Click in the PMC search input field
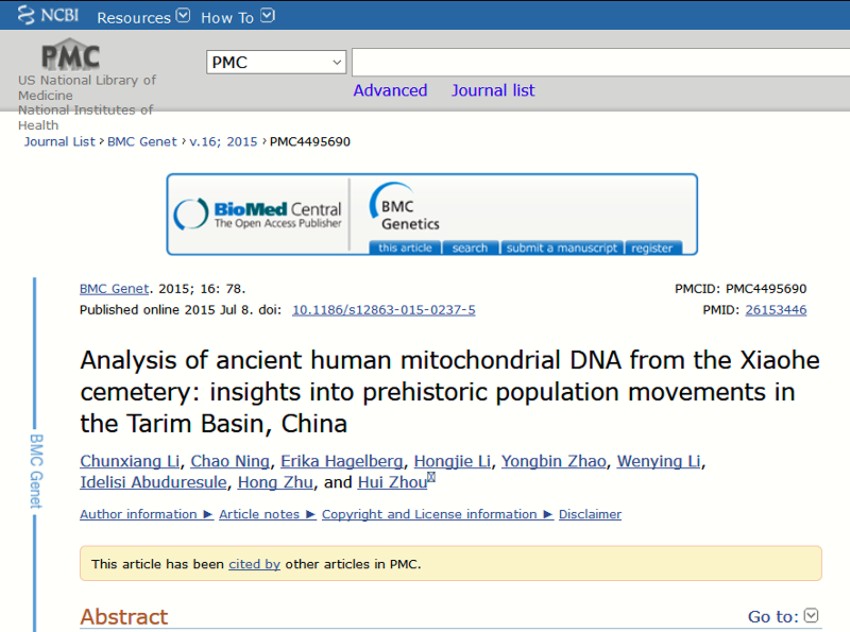 tap(600, 62)
